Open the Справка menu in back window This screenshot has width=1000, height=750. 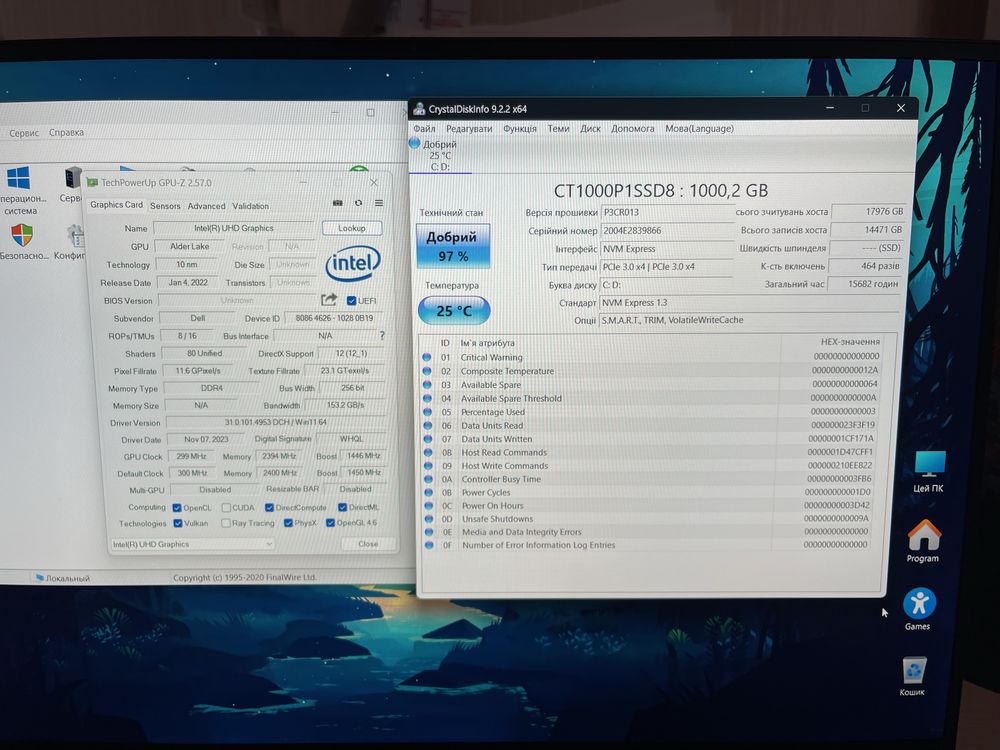(66, 133)
